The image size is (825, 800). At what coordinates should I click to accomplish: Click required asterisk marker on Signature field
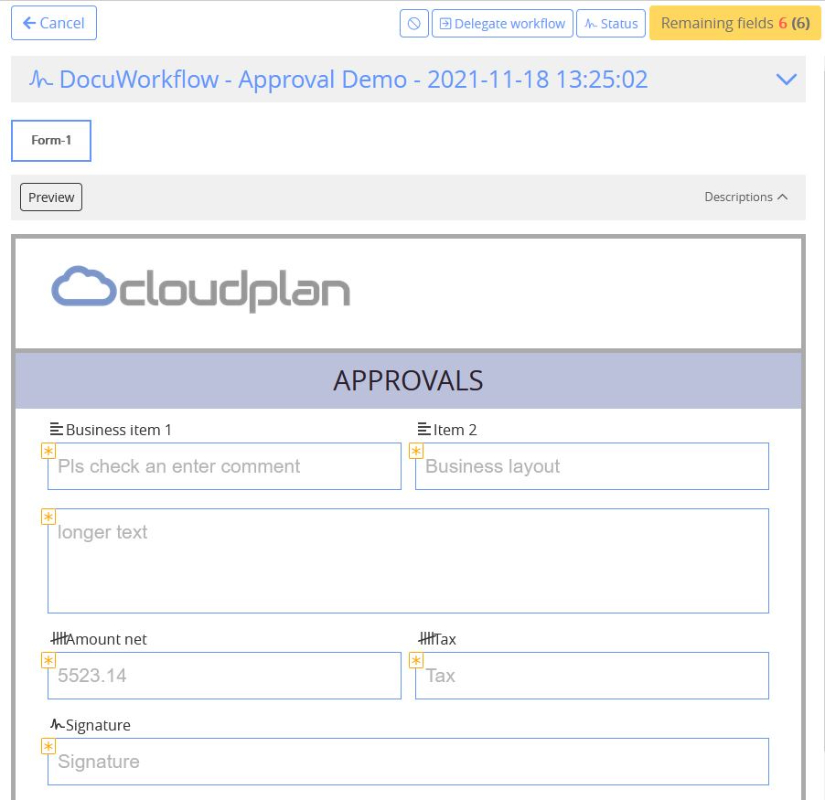48,746
